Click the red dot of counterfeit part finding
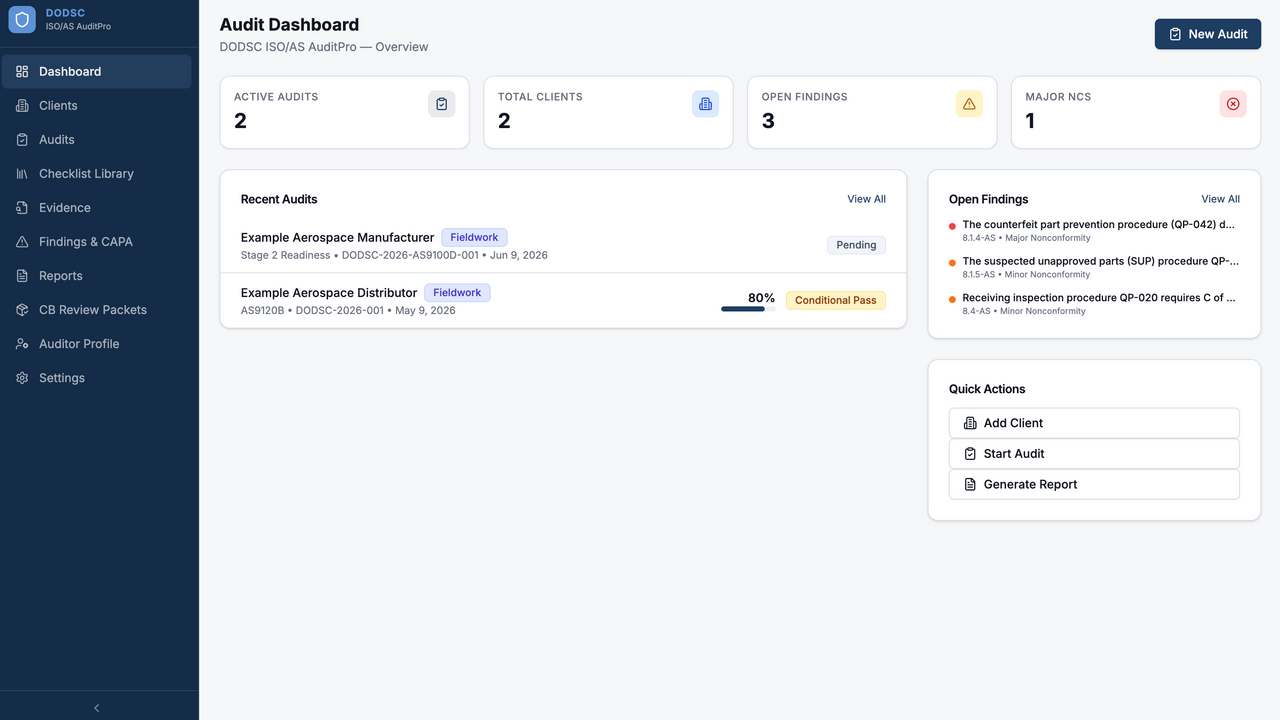Viewport: 1280px width, 720px height. (952, 226)
